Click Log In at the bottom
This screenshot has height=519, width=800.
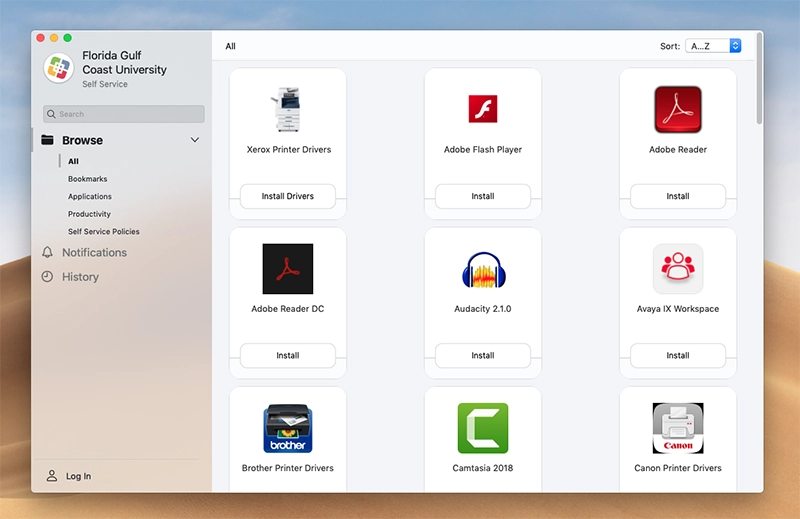point(78,476)
